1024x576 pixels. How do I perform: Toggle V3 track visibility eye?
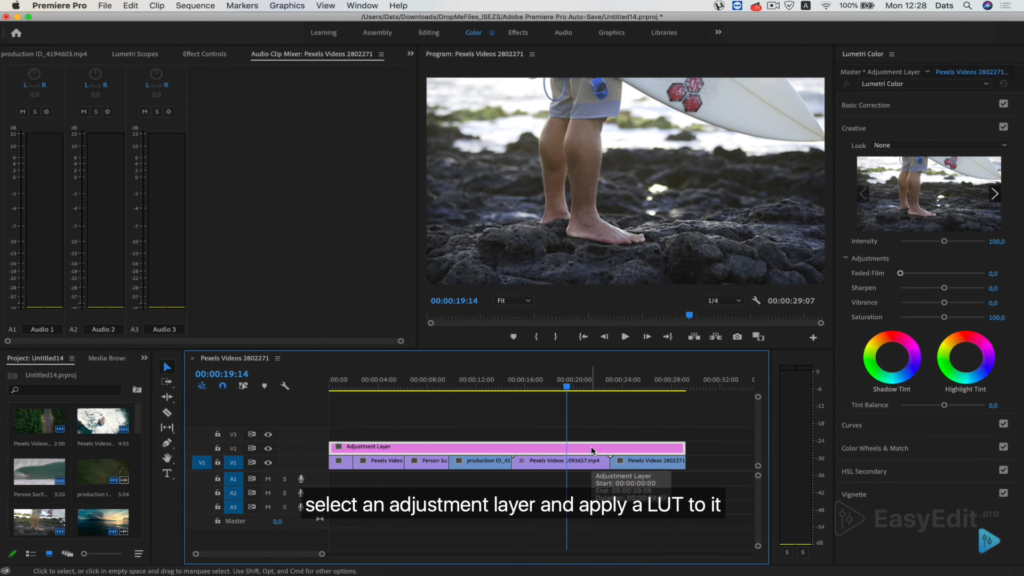pyautogui.click(x=268, y=434)
